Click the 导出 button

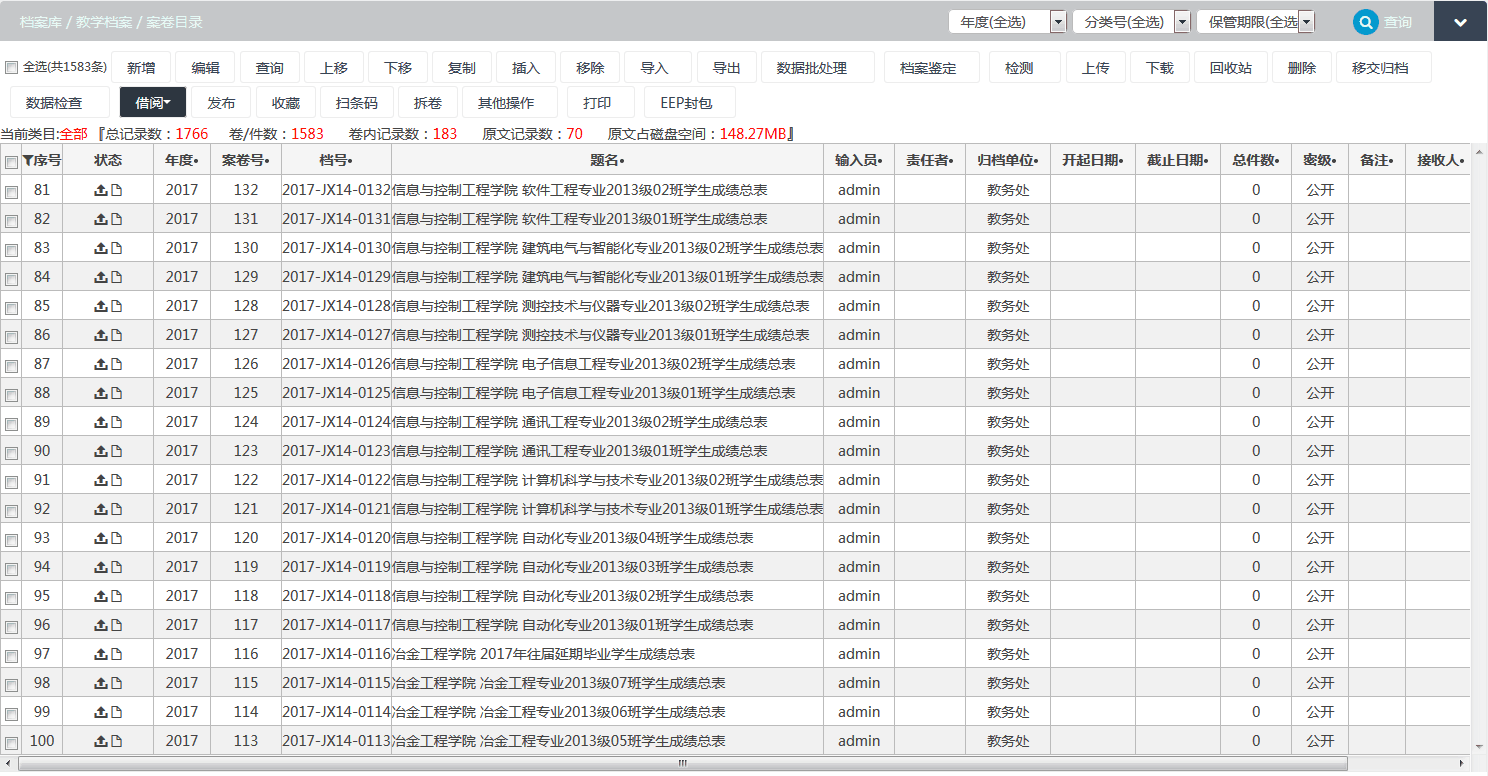pyautogui.click(x=727, y=68)
